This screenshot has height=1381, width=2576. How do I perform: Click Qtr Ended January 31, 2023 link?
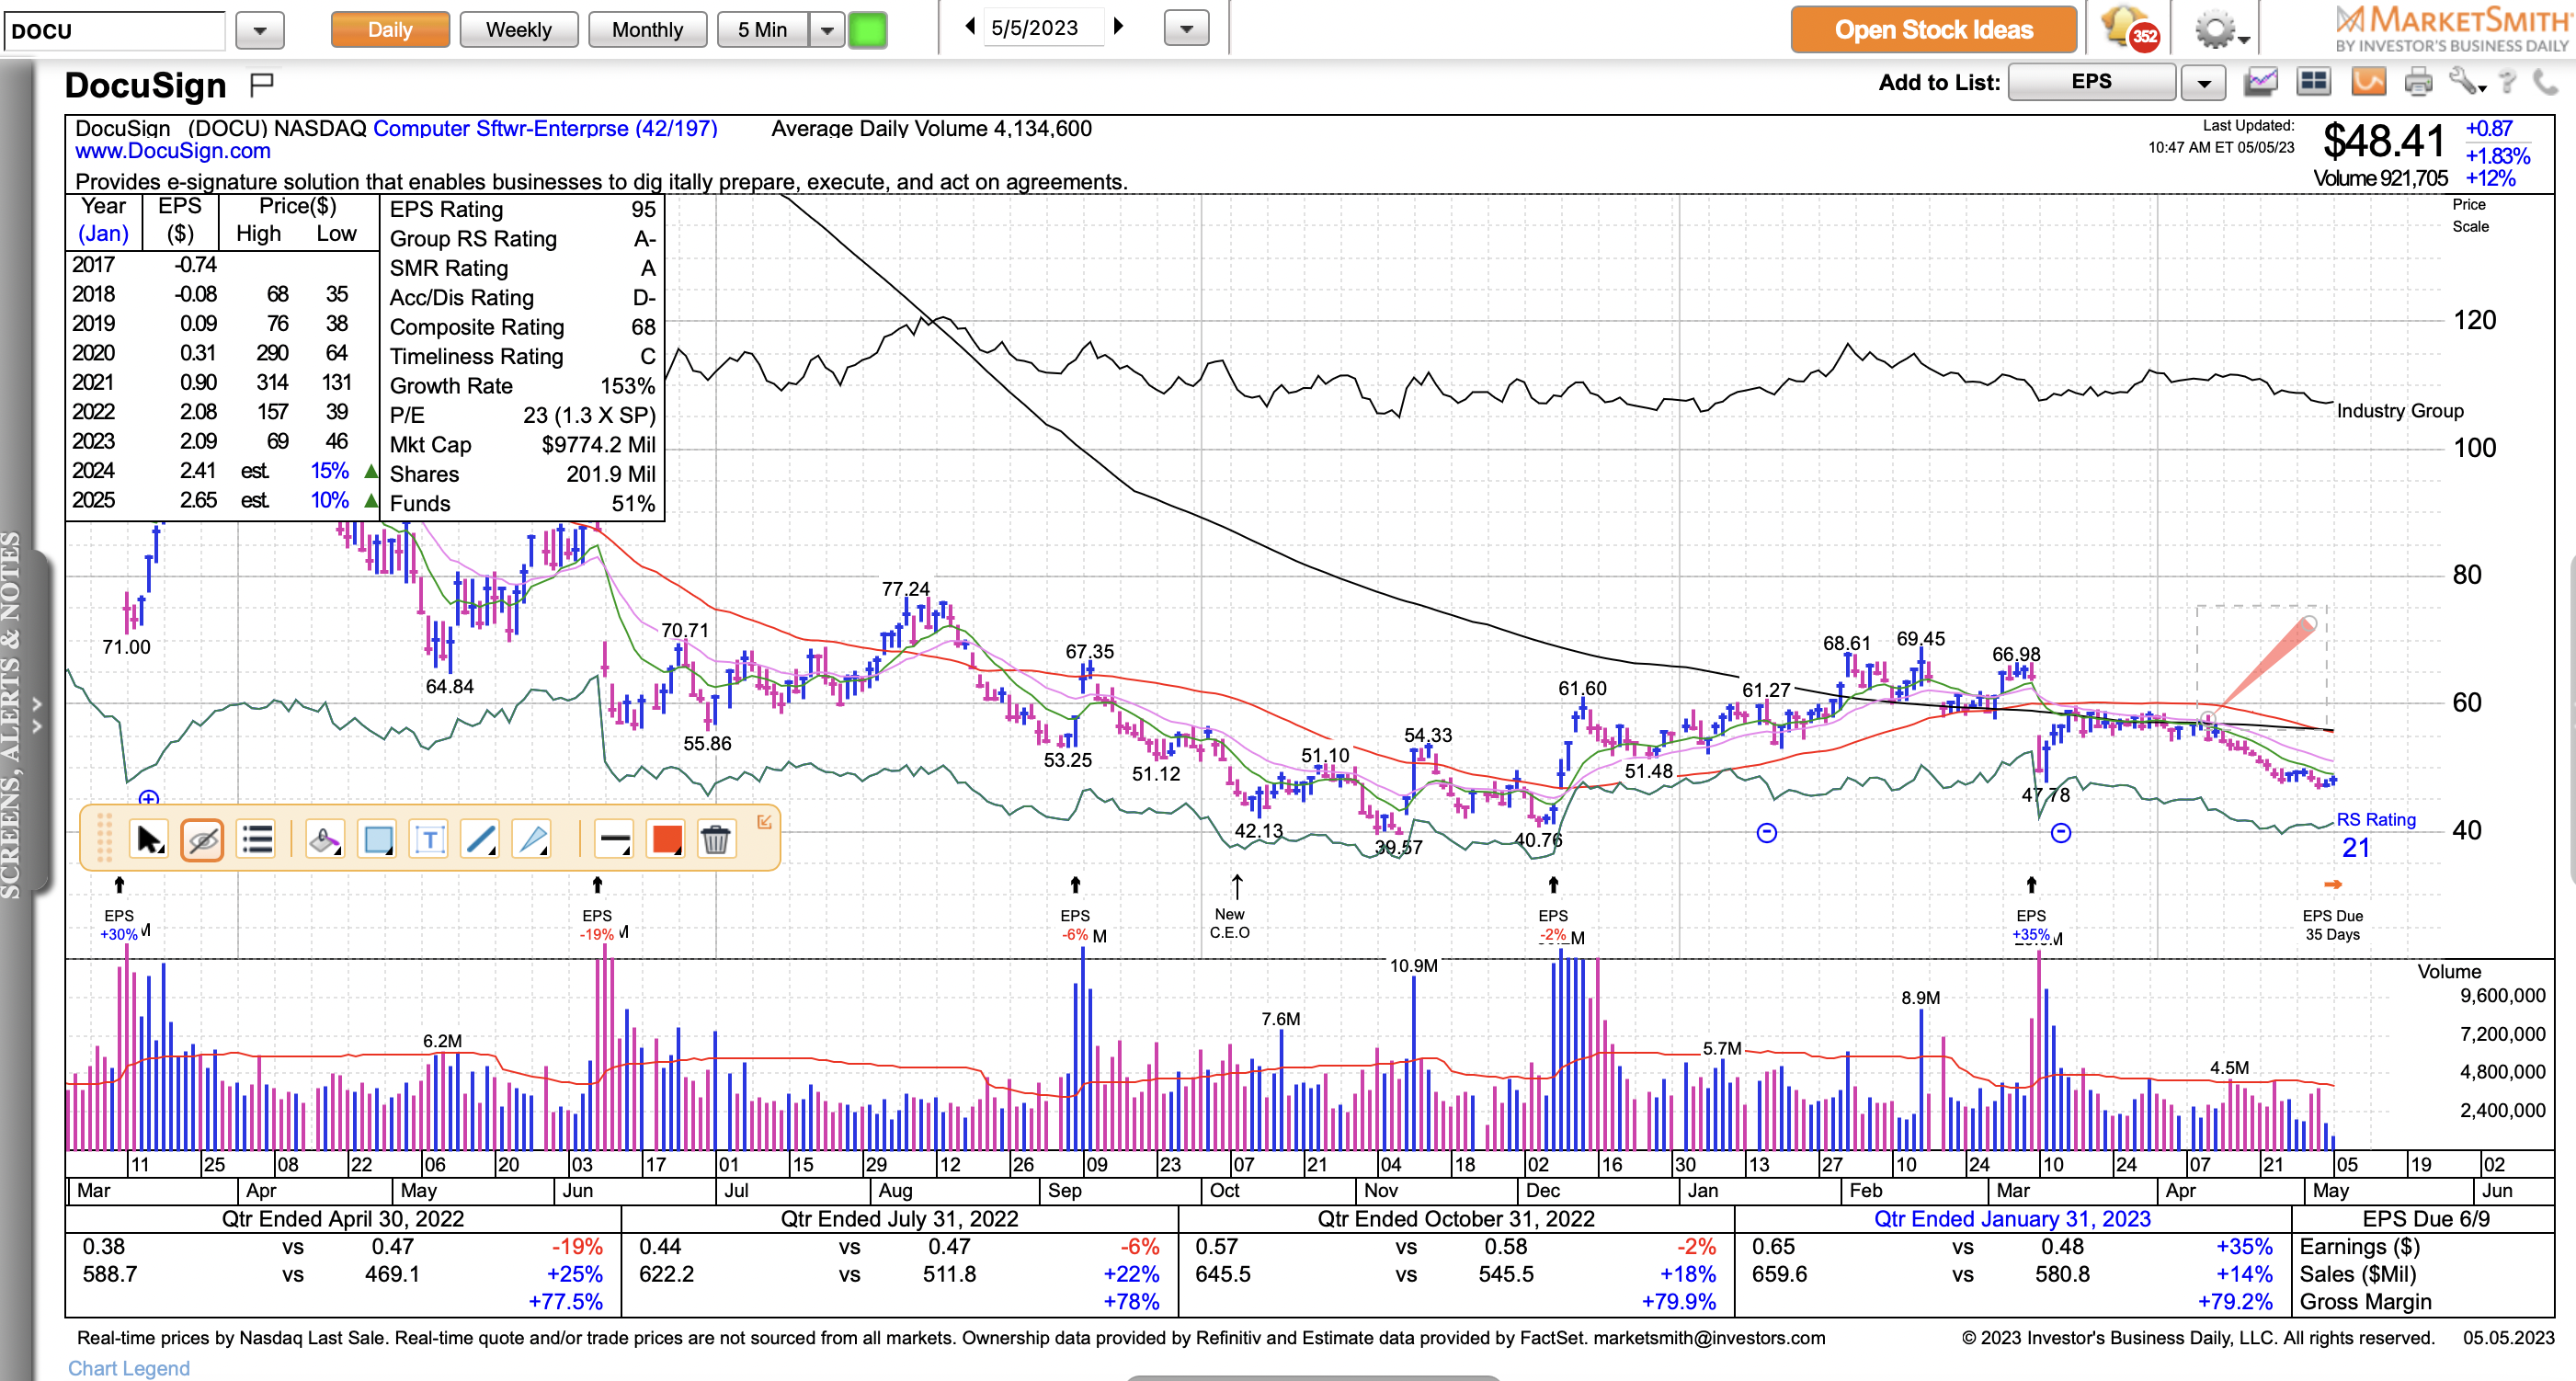pos(2012,1218)
